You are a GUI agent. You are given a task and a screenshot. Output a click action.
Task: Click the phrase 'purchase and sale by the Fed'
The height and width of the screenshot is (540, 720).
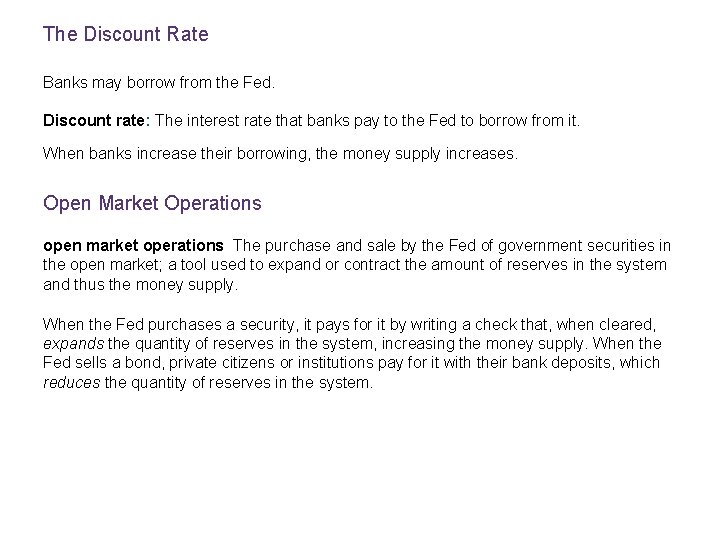357,246
